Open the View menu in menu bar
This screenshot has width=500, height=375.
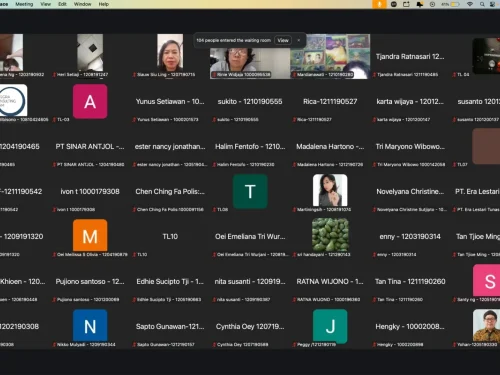(x=45, y=4)
